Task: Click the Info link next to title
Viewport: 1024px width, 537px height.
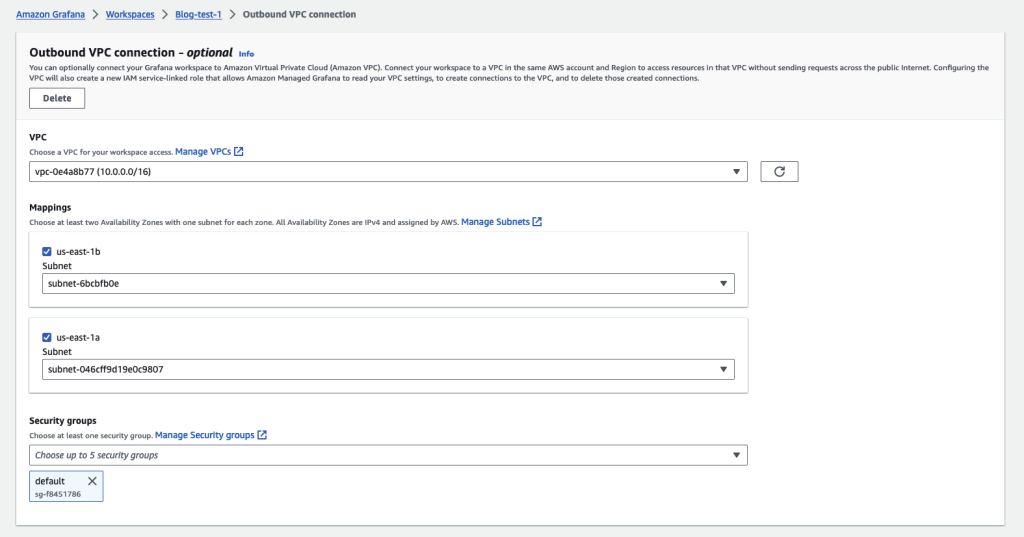Action: [246, 53]
